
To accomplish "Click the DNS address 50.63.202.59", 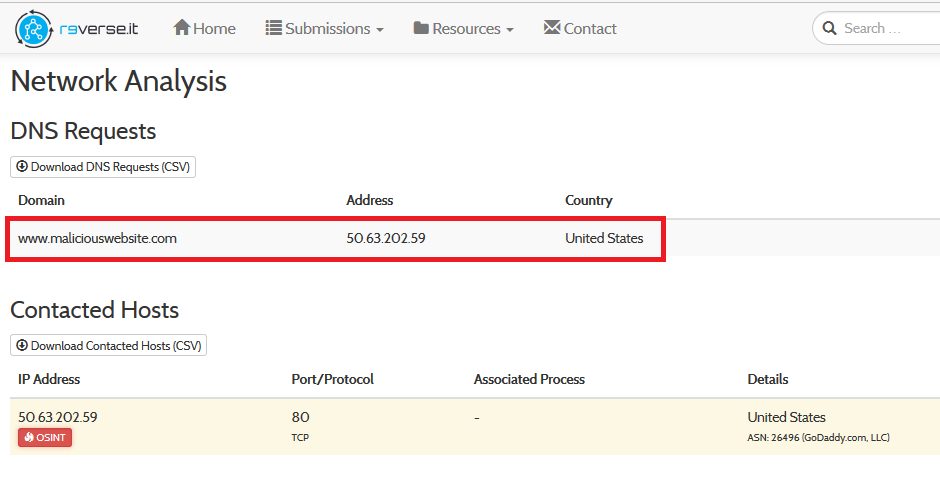I will click(386, 238).
